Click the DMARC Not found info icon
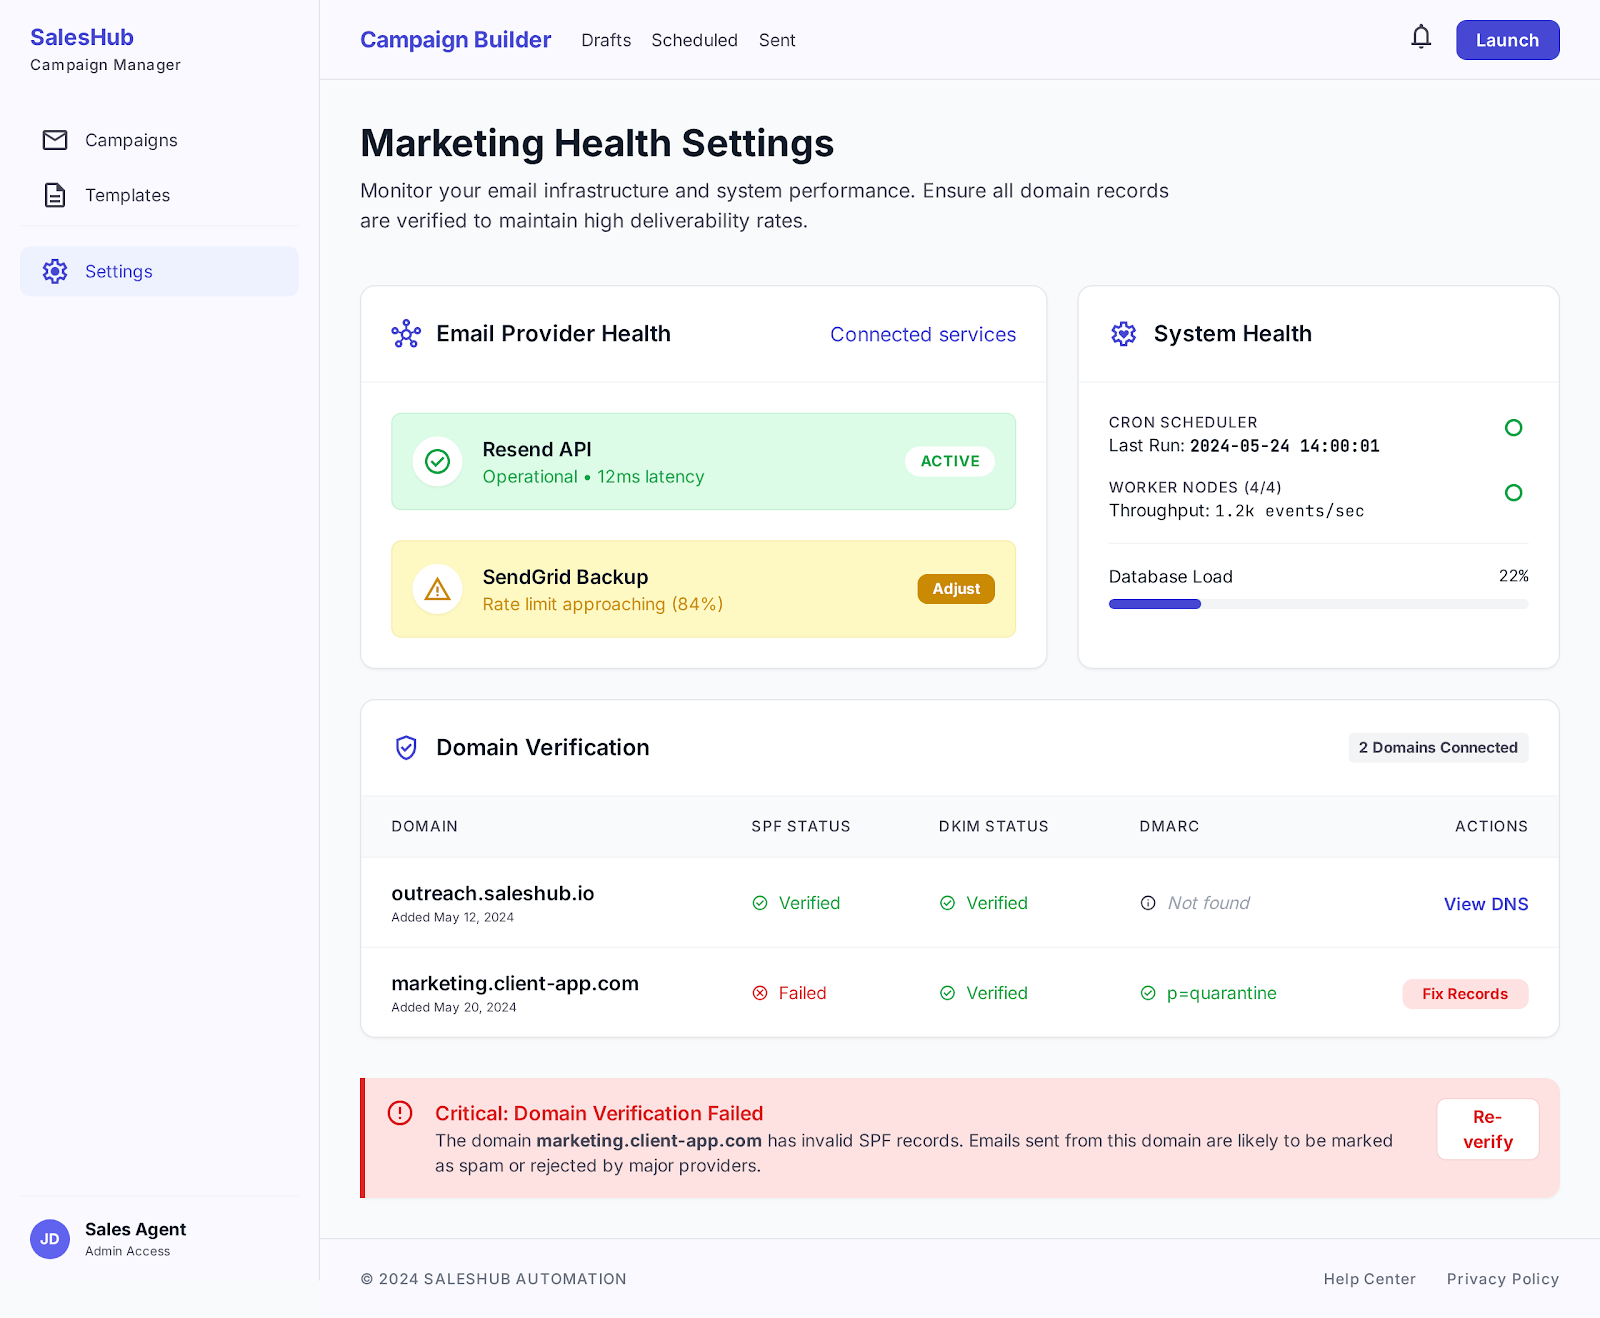Image resolution: width=1600 pixels, height=1318 pixels. pos(1148,903)
